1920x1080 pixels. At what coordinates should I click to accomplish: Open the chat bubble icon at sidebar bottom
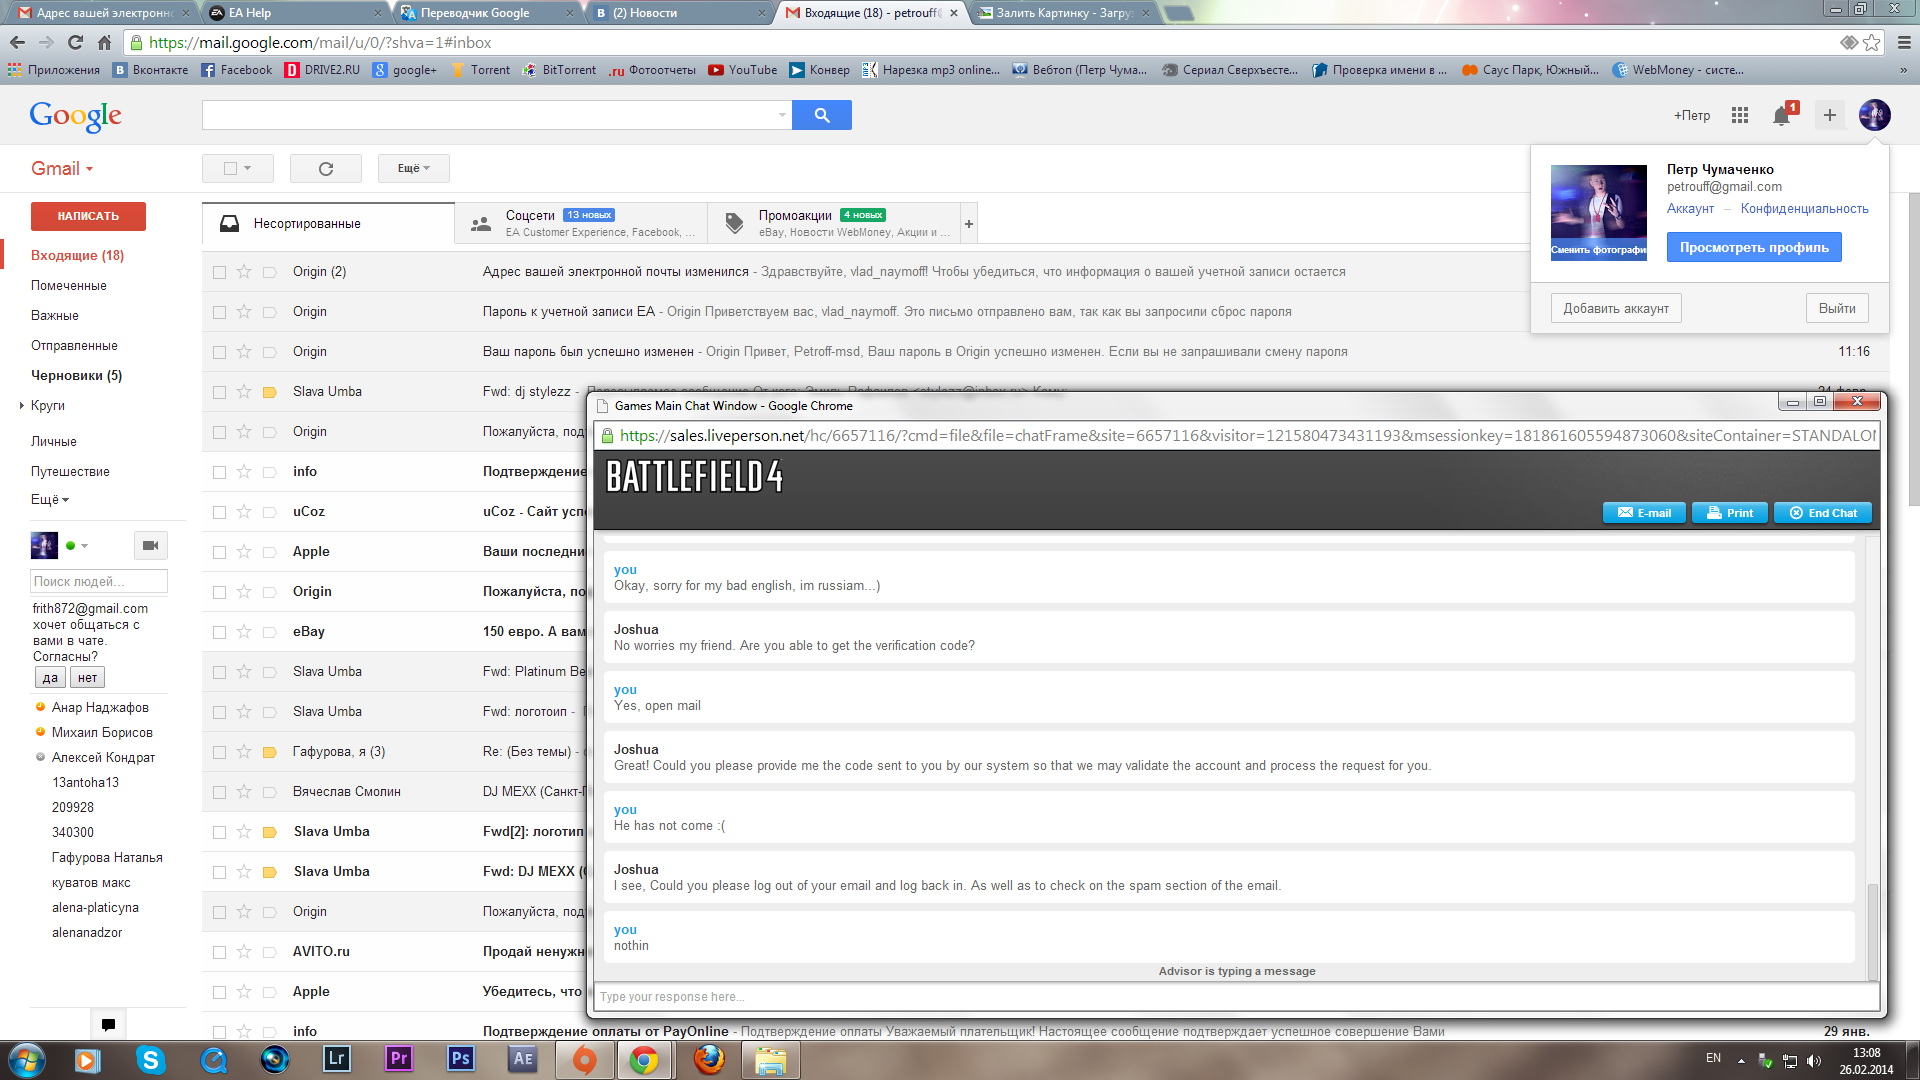coord(108,1024)
